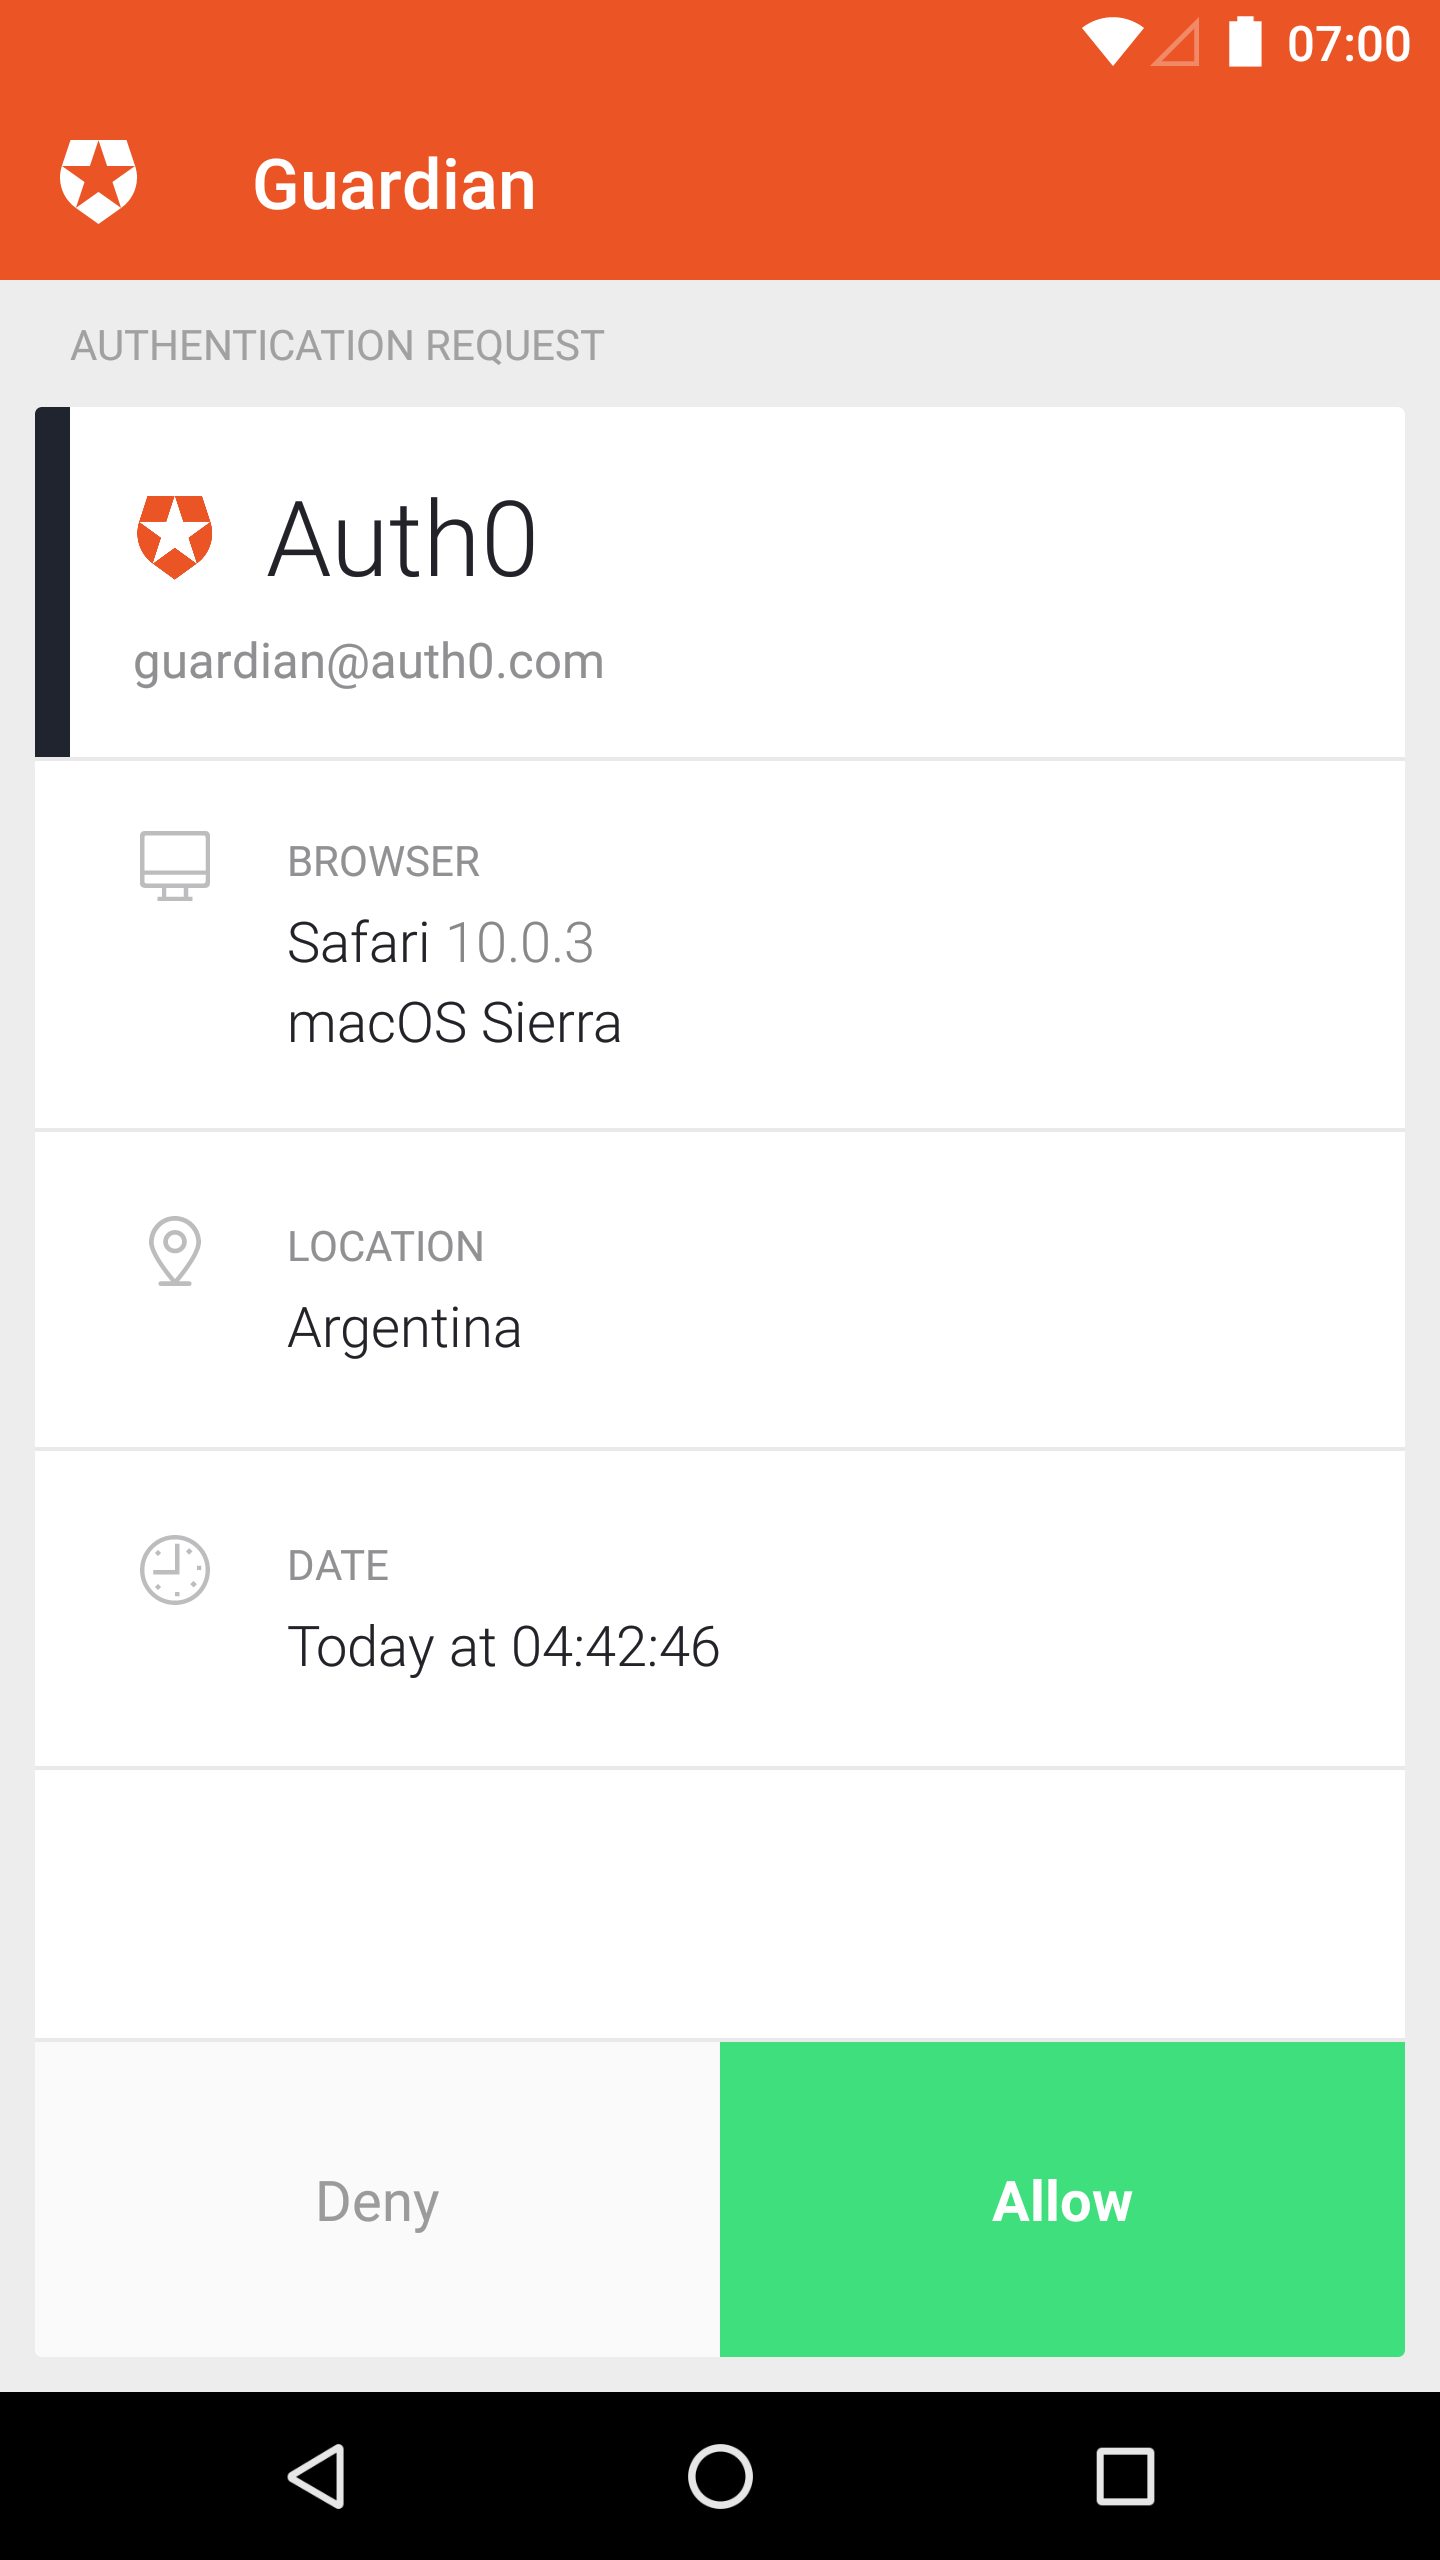Tap the battery status icon
Viewport: 1440px width, 2560px height.
(x=1245, y=43)
